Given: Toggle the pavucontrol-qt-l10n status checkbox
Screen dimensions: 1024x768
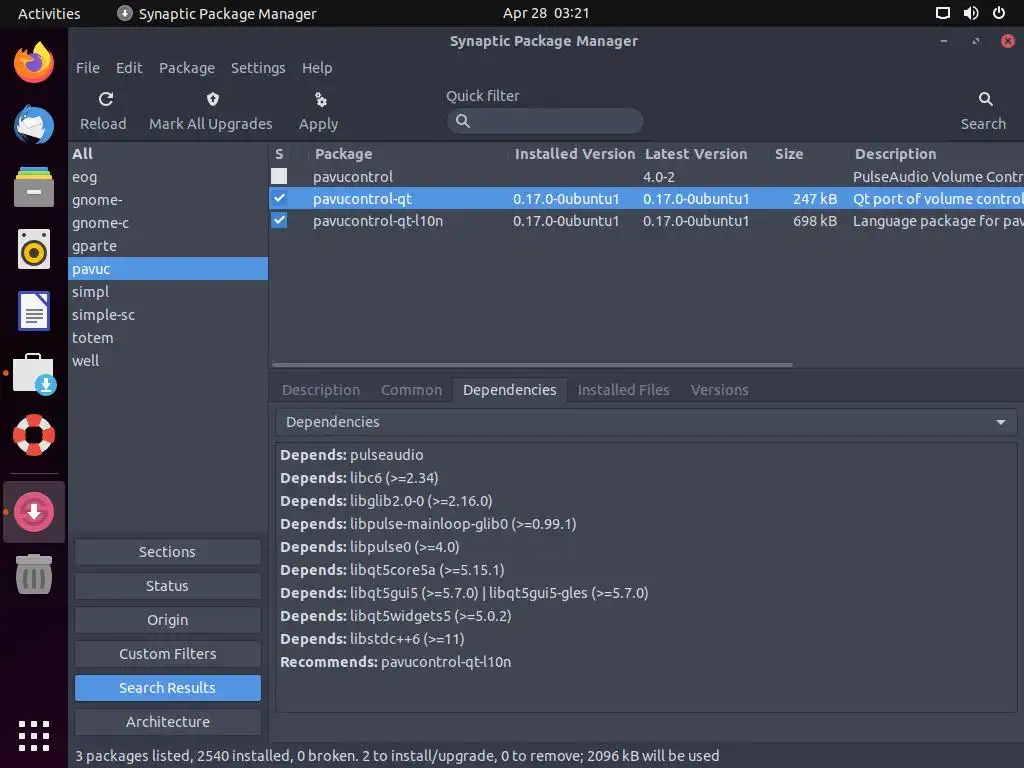Looking at the screenshot, I should 279,220.
